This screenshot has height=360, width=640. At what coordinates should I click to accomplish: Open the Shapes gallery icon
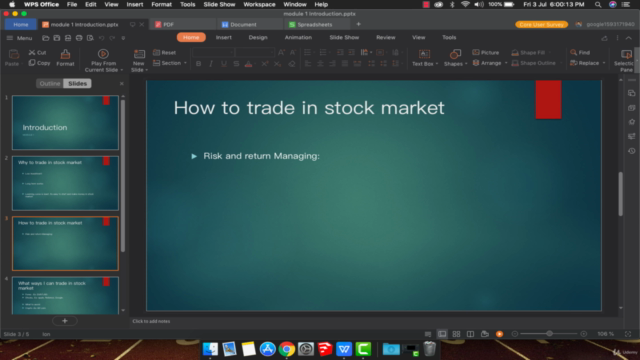pos(455,54)
